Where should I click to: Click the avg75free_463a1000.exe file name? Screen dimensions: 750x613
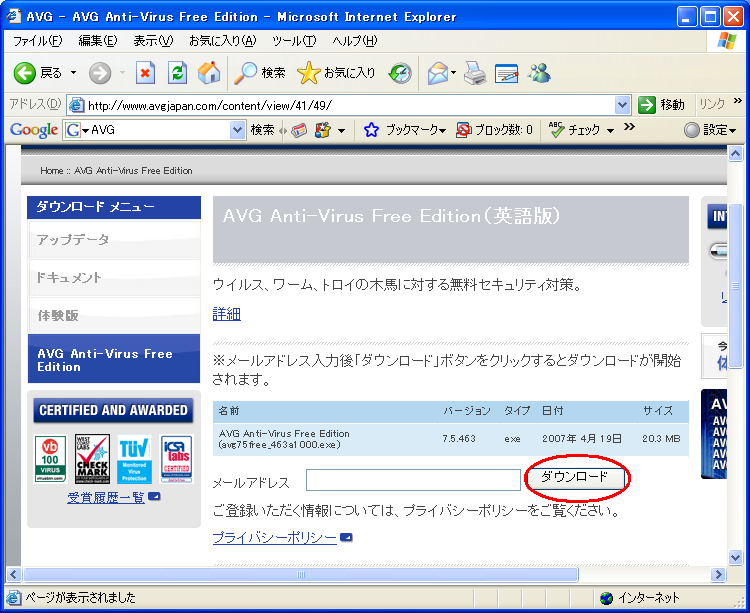279,445
